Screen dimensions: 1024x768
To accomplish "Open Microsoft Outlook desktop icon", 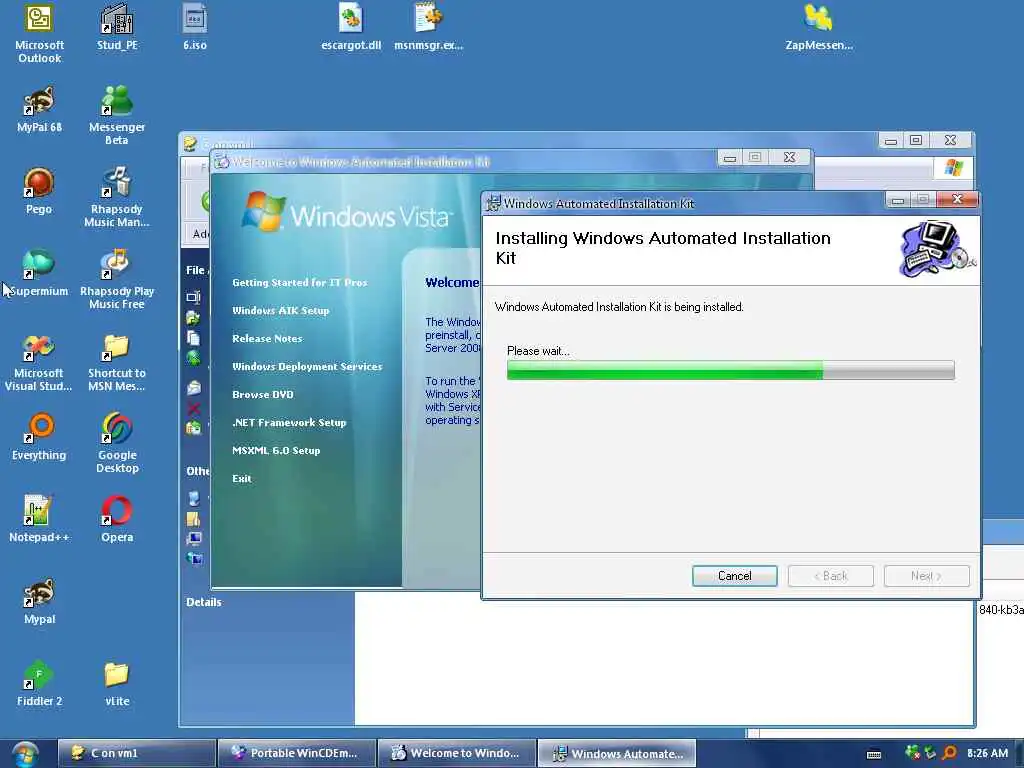I will pyautogui.click(x=39, y=33).
